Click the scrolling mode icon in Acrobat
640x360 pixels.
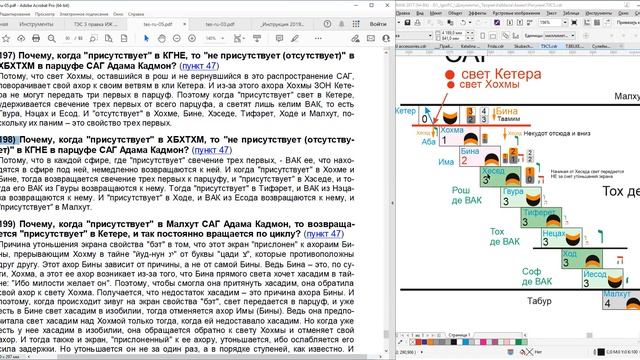click(257, 38)
